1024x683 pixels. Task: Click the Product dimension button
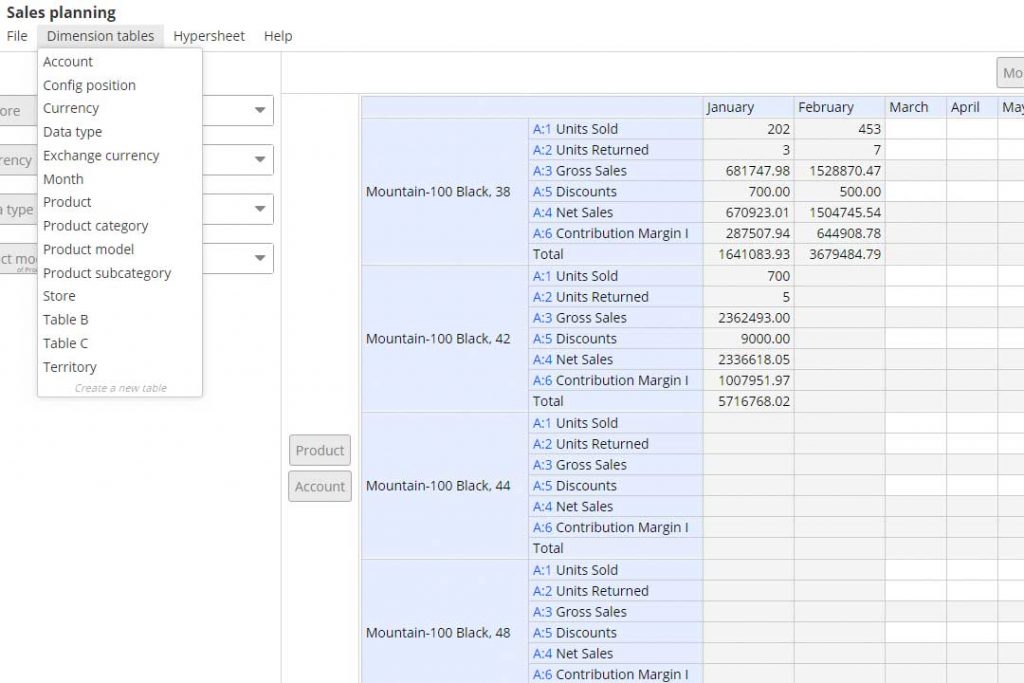tap(320, 450)
